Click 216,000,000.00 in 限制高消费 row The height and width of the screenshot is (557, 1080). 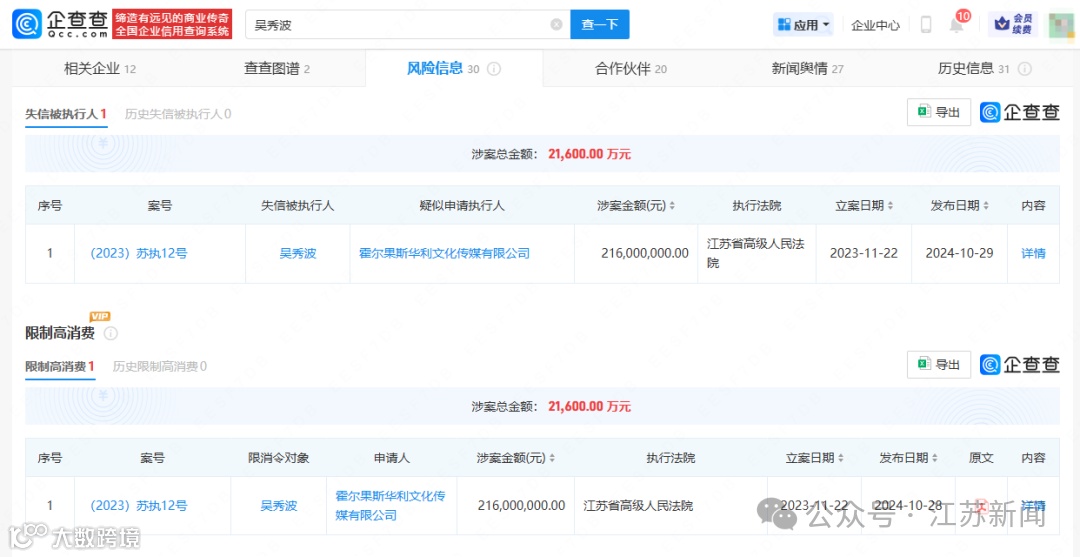[x=521, y=505]
